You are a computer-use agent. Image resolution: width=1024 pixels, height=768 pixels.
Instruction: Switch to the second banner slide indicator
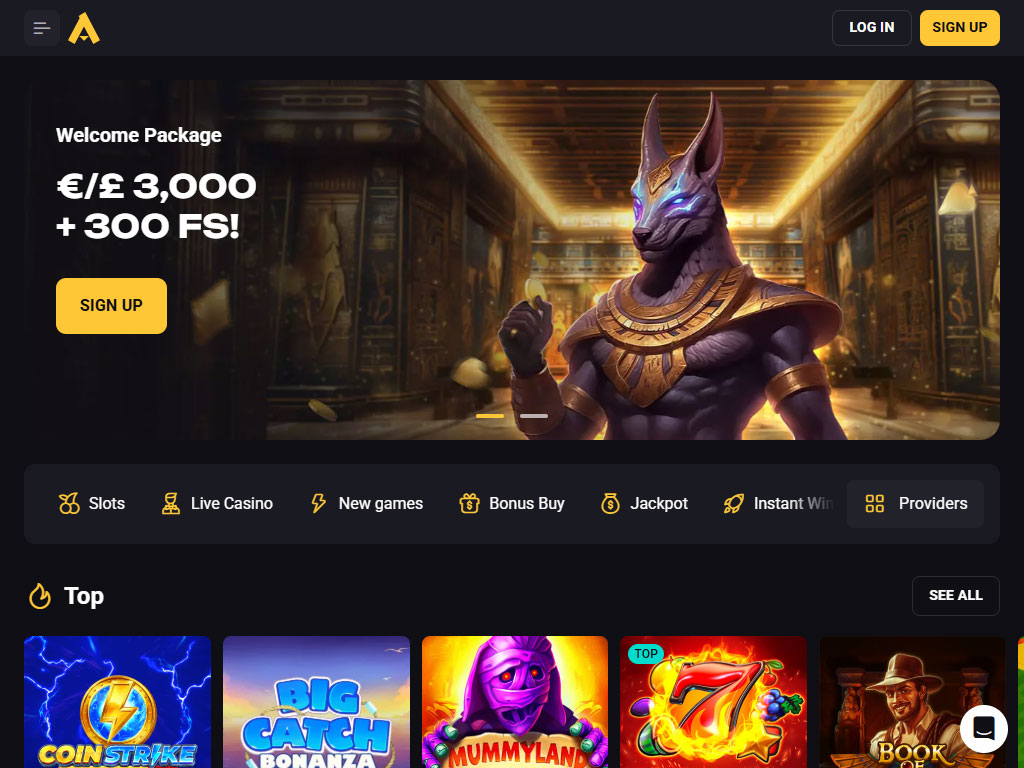(534, 416)
